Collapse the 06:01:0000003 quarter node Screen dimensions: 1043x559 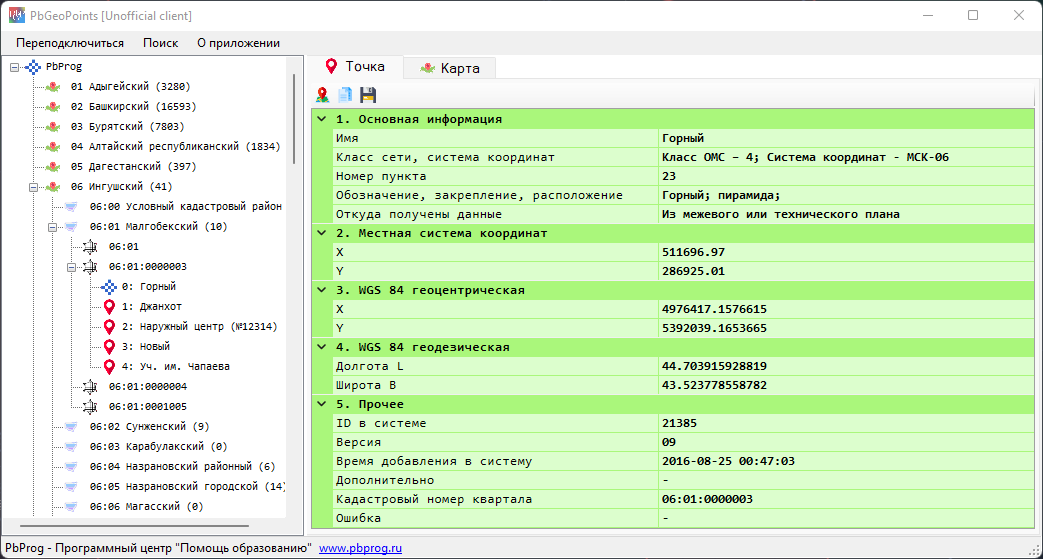71,267
